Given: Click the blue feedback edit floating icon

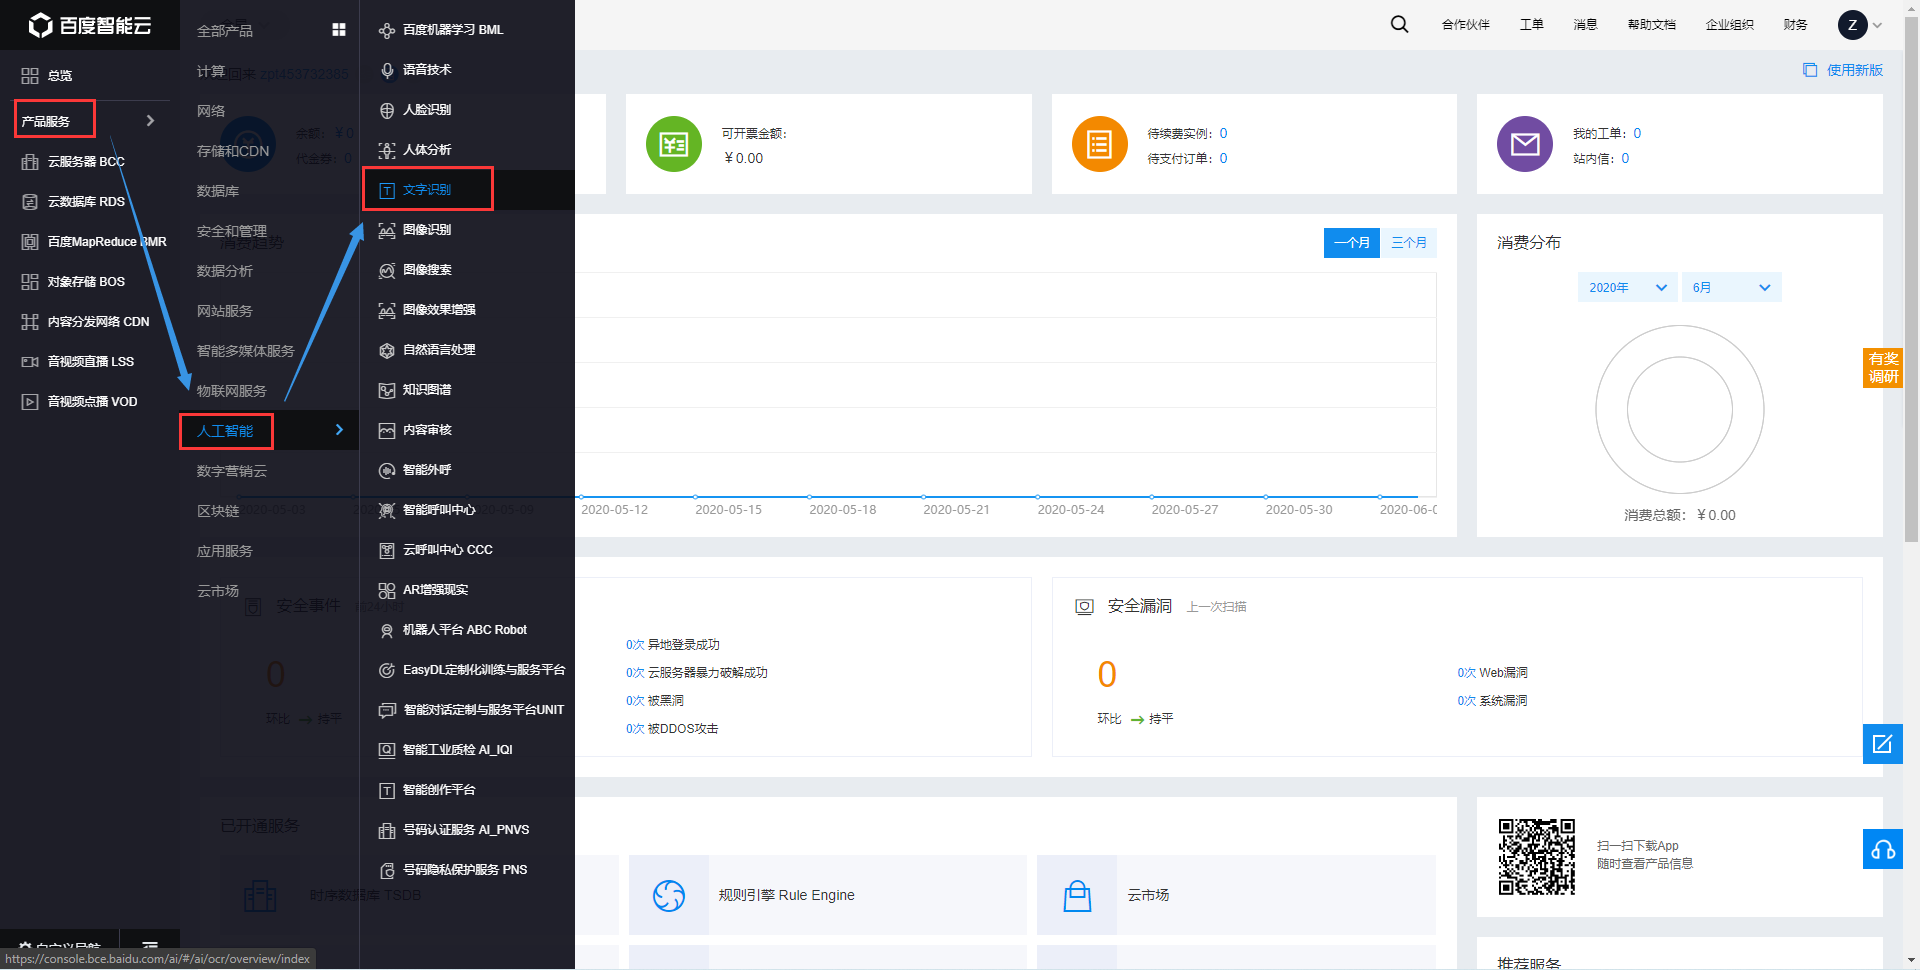Looking at the screenshot, I should click(1882, 744).
